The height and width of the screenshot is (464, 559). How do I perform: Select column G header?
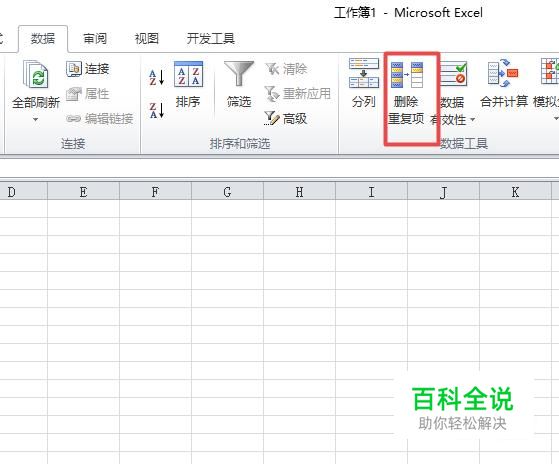click(227, 192)
